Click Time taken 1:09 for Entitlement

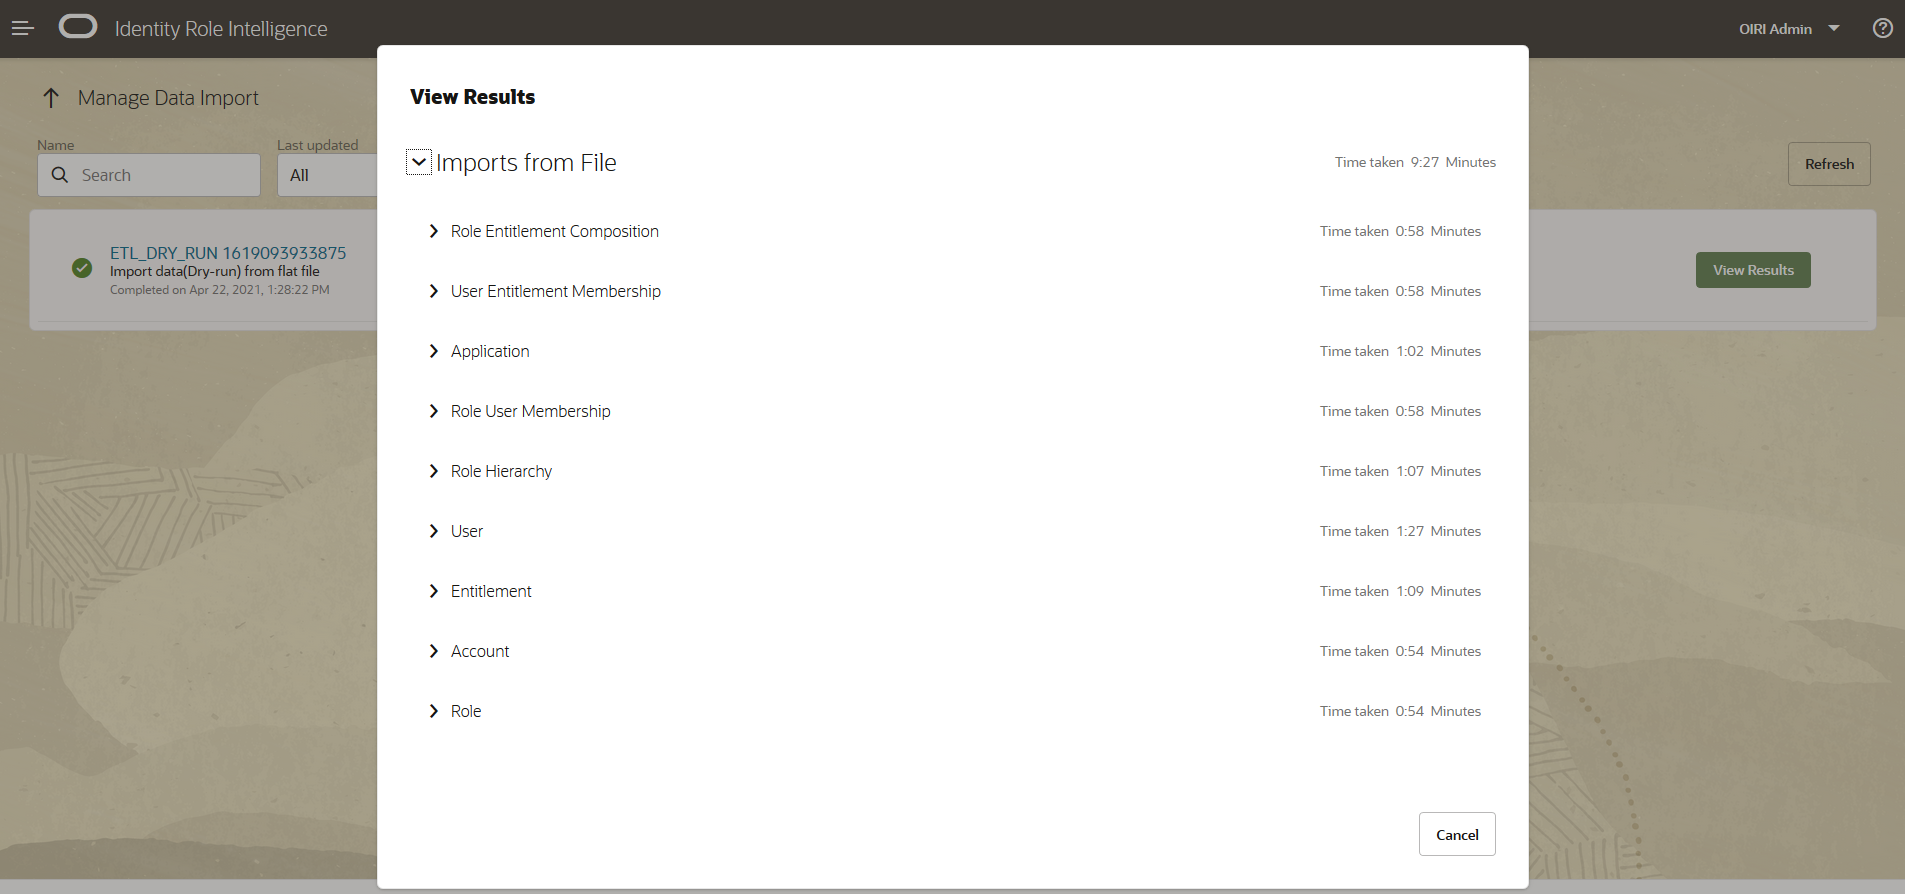[x=1400, y=591]
